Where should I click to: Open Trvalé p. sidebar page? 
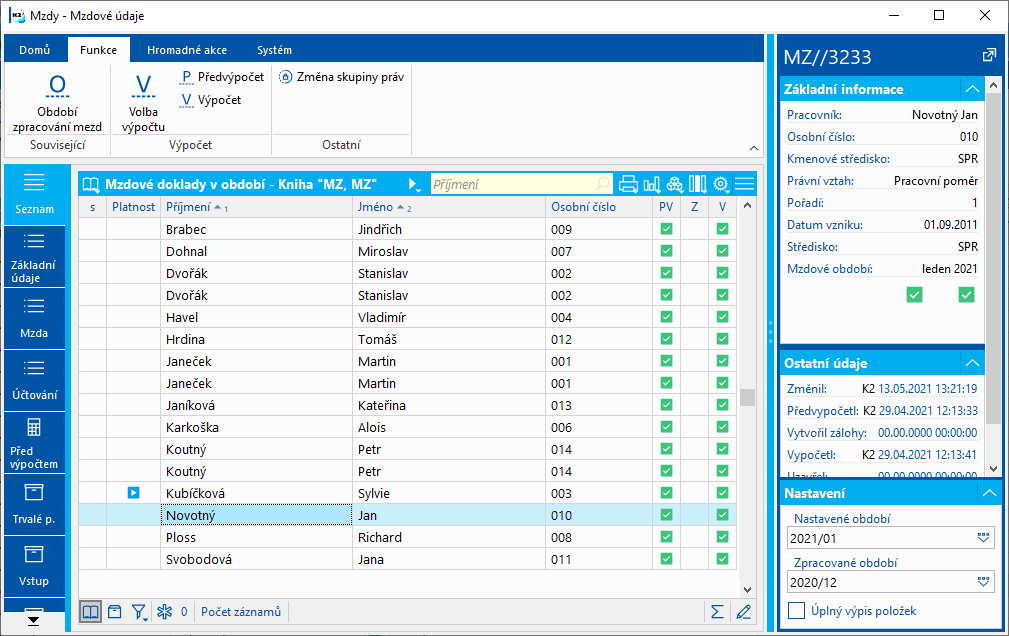click(34, 505)
